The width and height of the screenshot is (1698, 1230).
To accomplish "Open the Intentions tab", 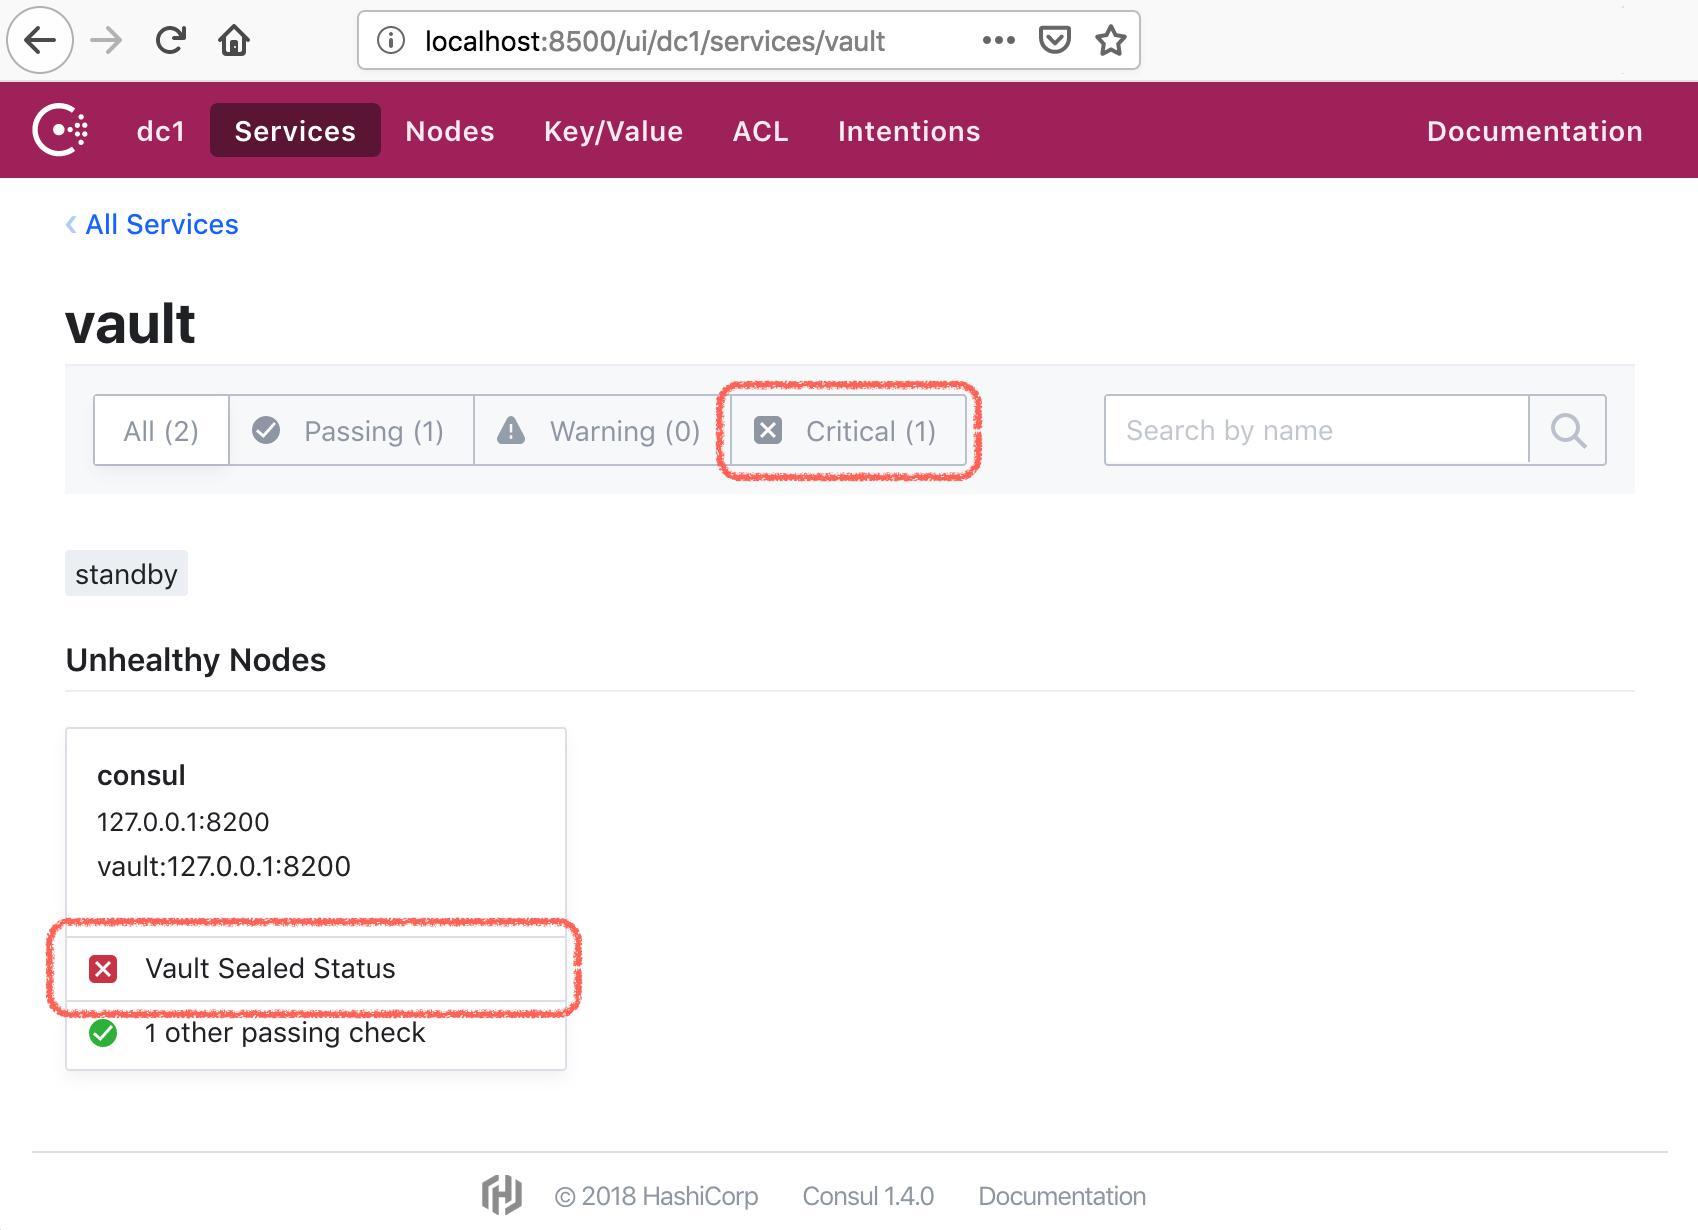I will tap(909, 131).
